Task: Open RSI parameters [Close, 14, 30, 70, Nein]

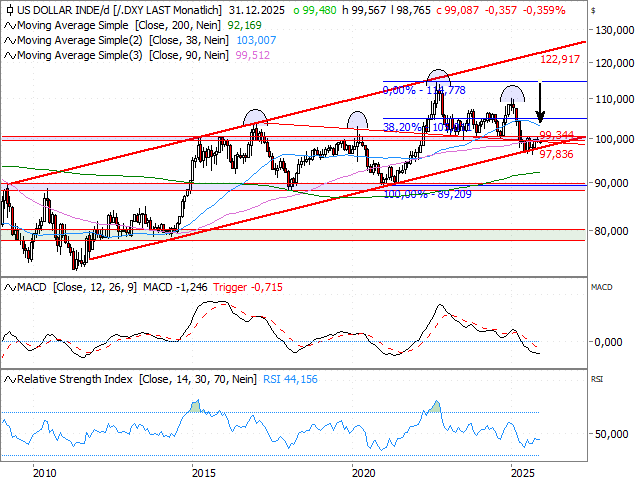Action: coord(198,379)
